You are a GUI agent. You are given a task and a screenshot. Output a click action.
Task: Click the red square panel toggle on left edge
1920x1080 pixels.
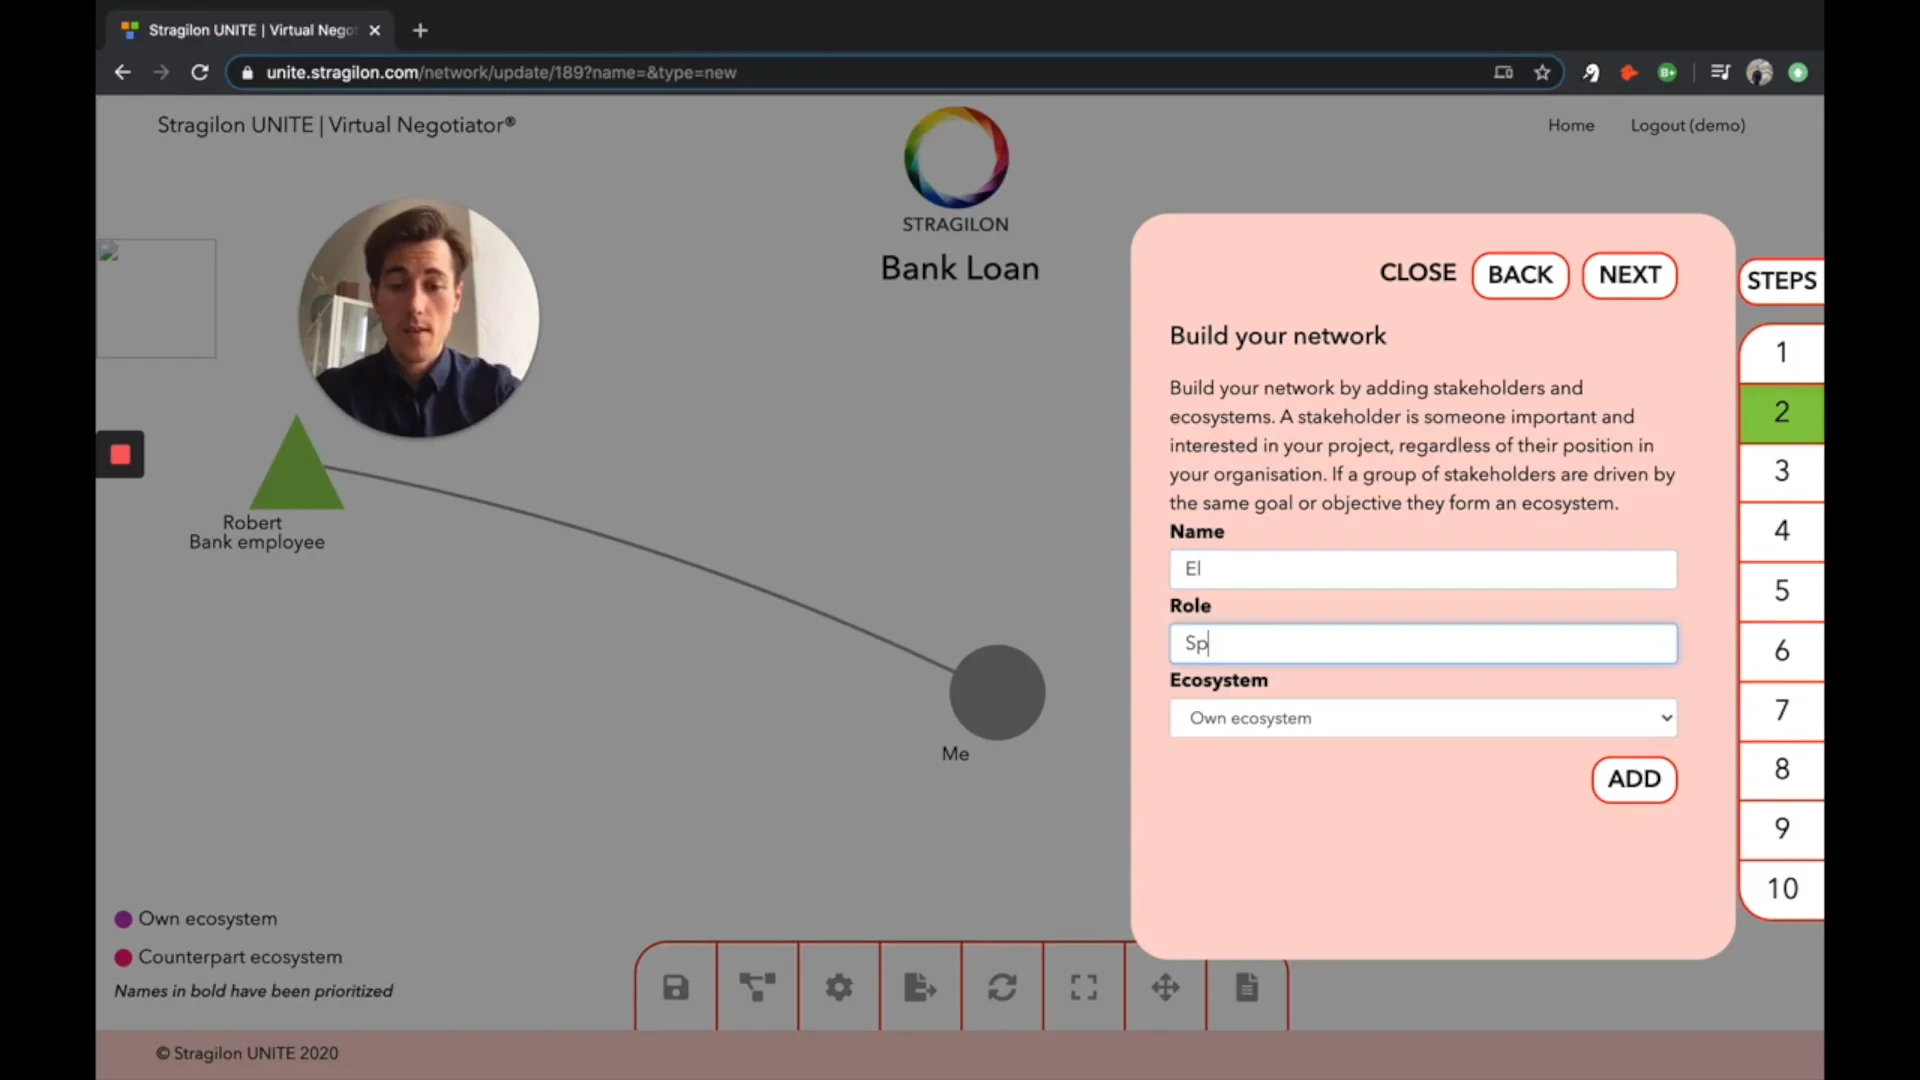(120, 454)
